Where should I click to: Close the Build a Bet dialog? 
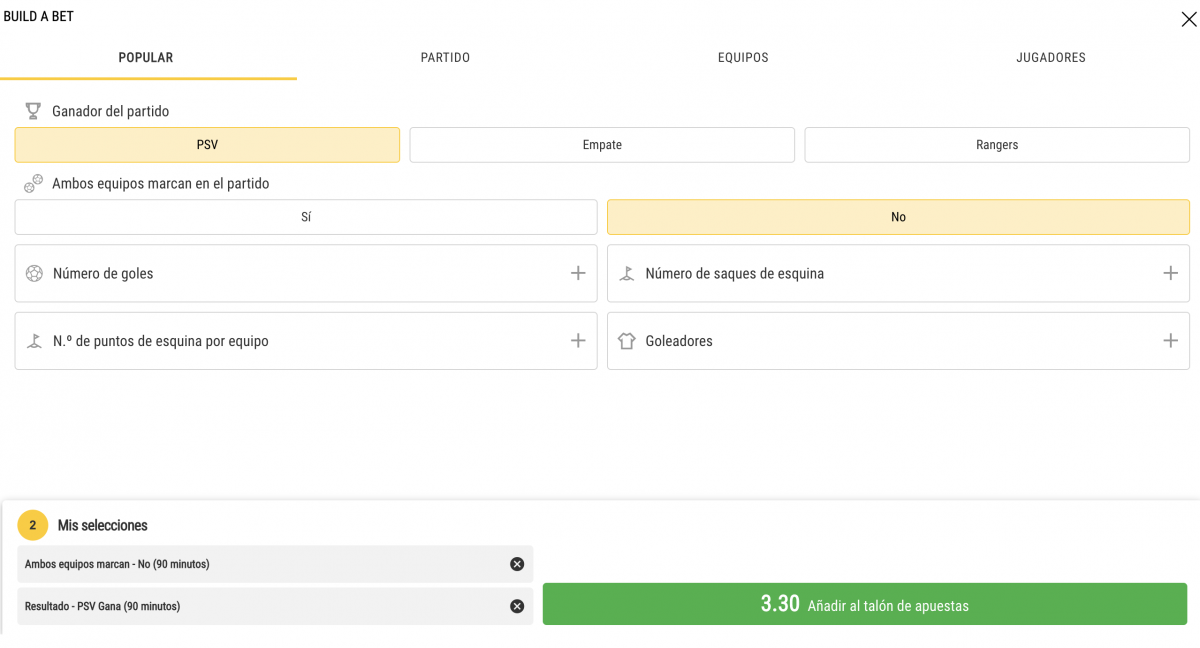1188,19
